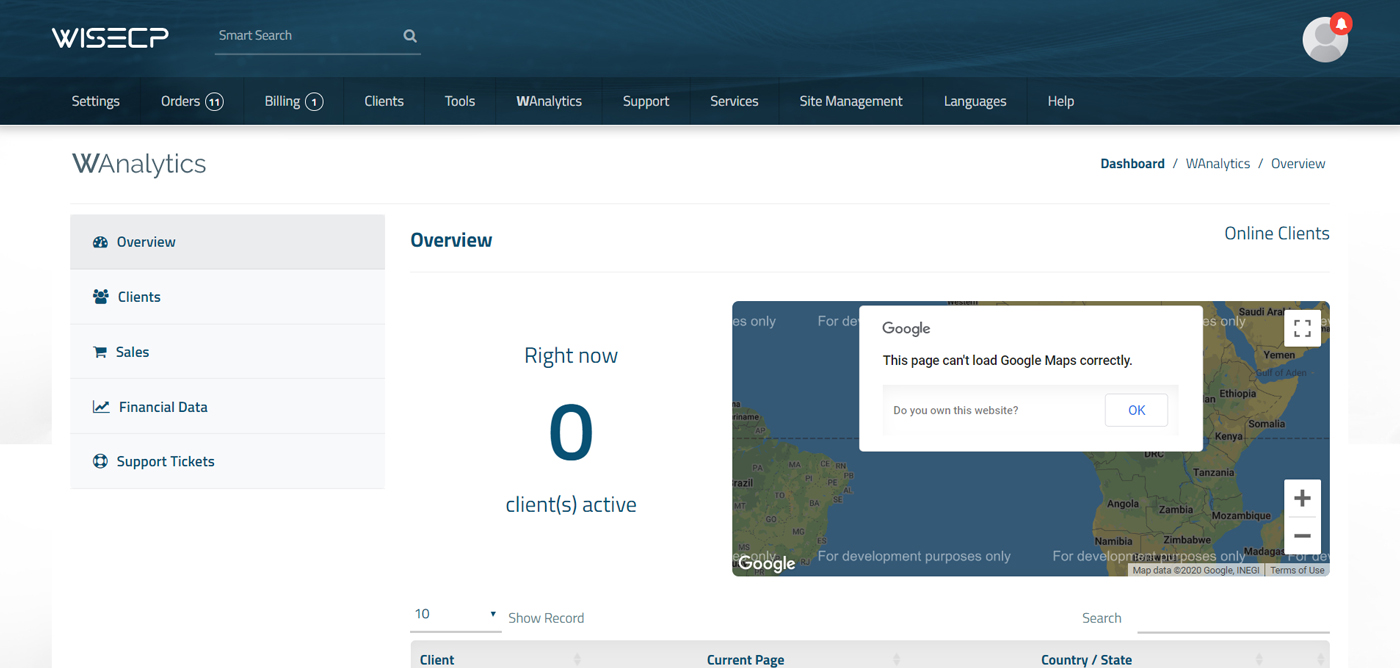Sort by the Current Page column
The height and width of the screenshot is (668, 1400).
click(745, 660)
